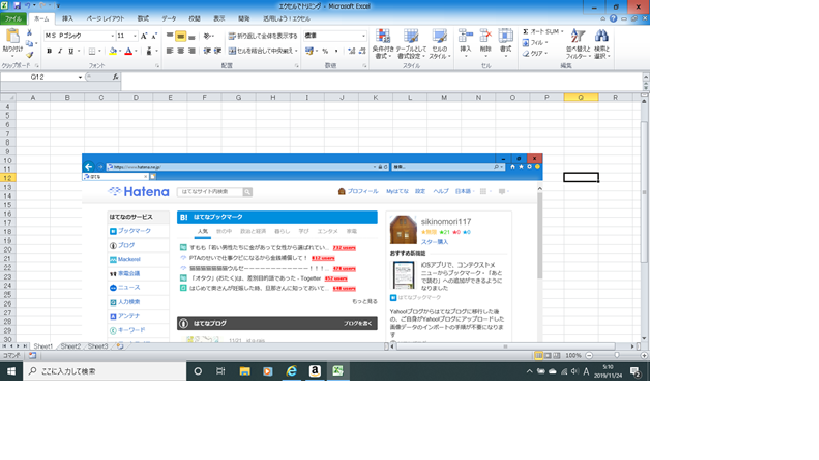
Task: Open the borders dropdown arrow
Action: (x=99, y=51)
